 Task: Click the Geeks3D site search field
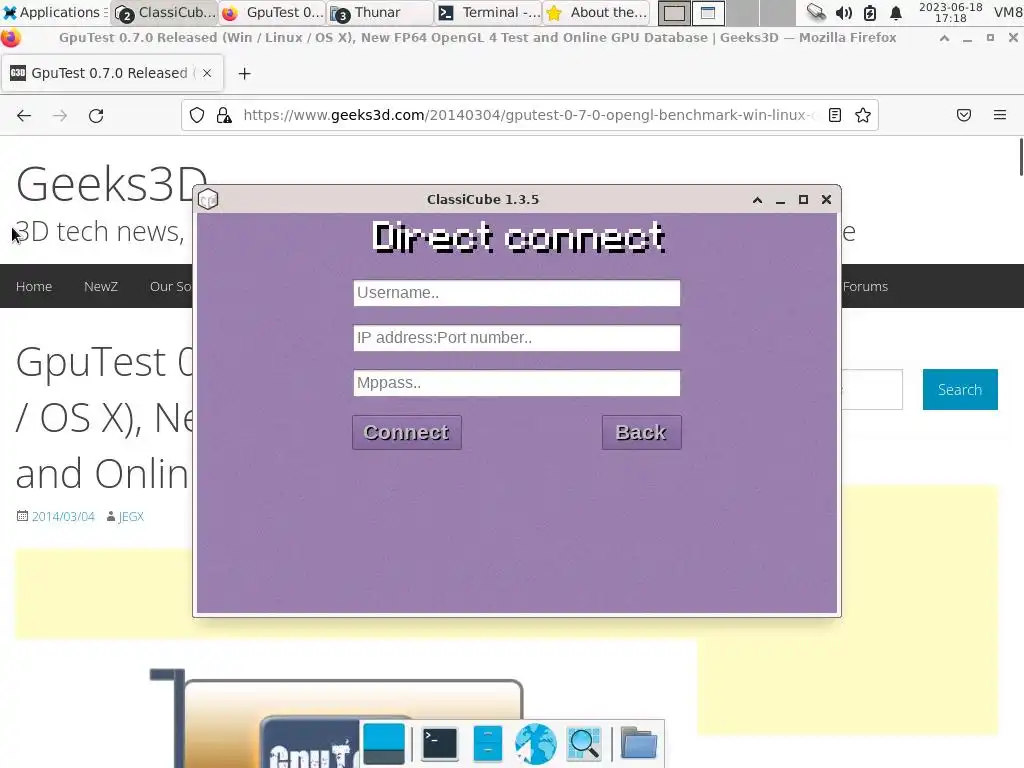(872, 390)
